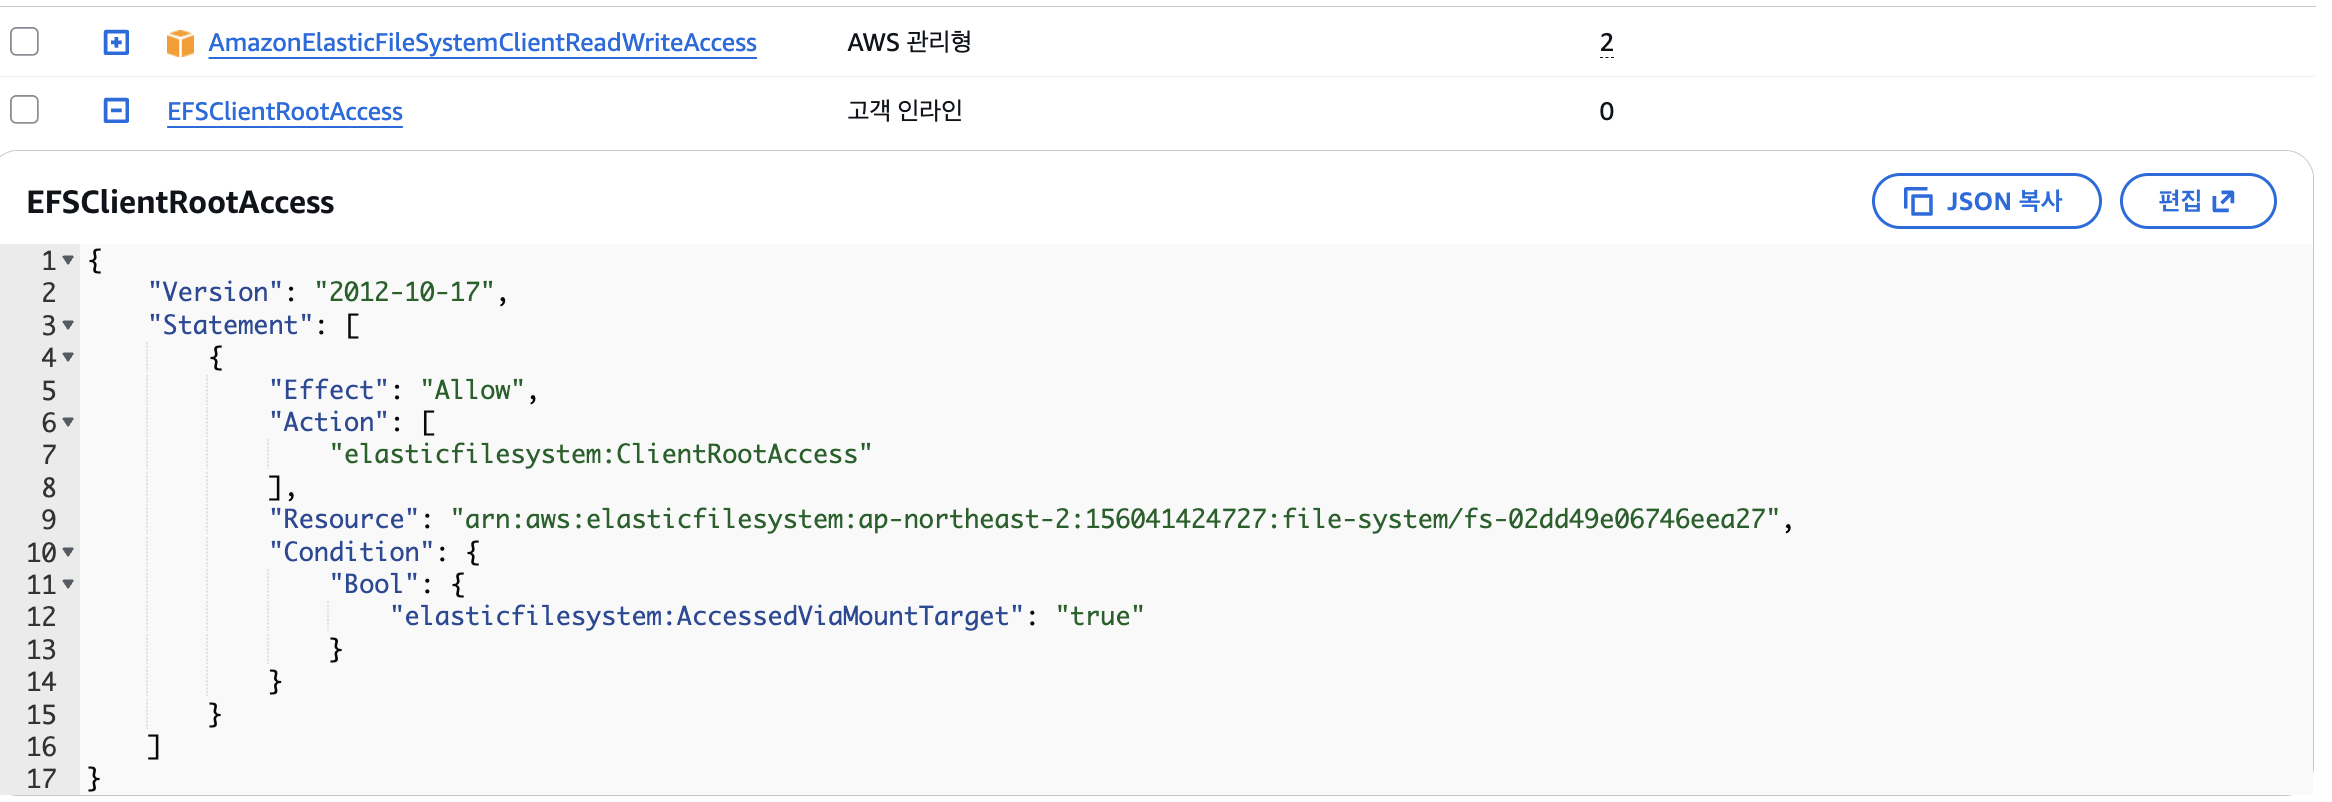Click the copy icon inside JSON 복사

pyautogui.click(x=1918, y=201)
